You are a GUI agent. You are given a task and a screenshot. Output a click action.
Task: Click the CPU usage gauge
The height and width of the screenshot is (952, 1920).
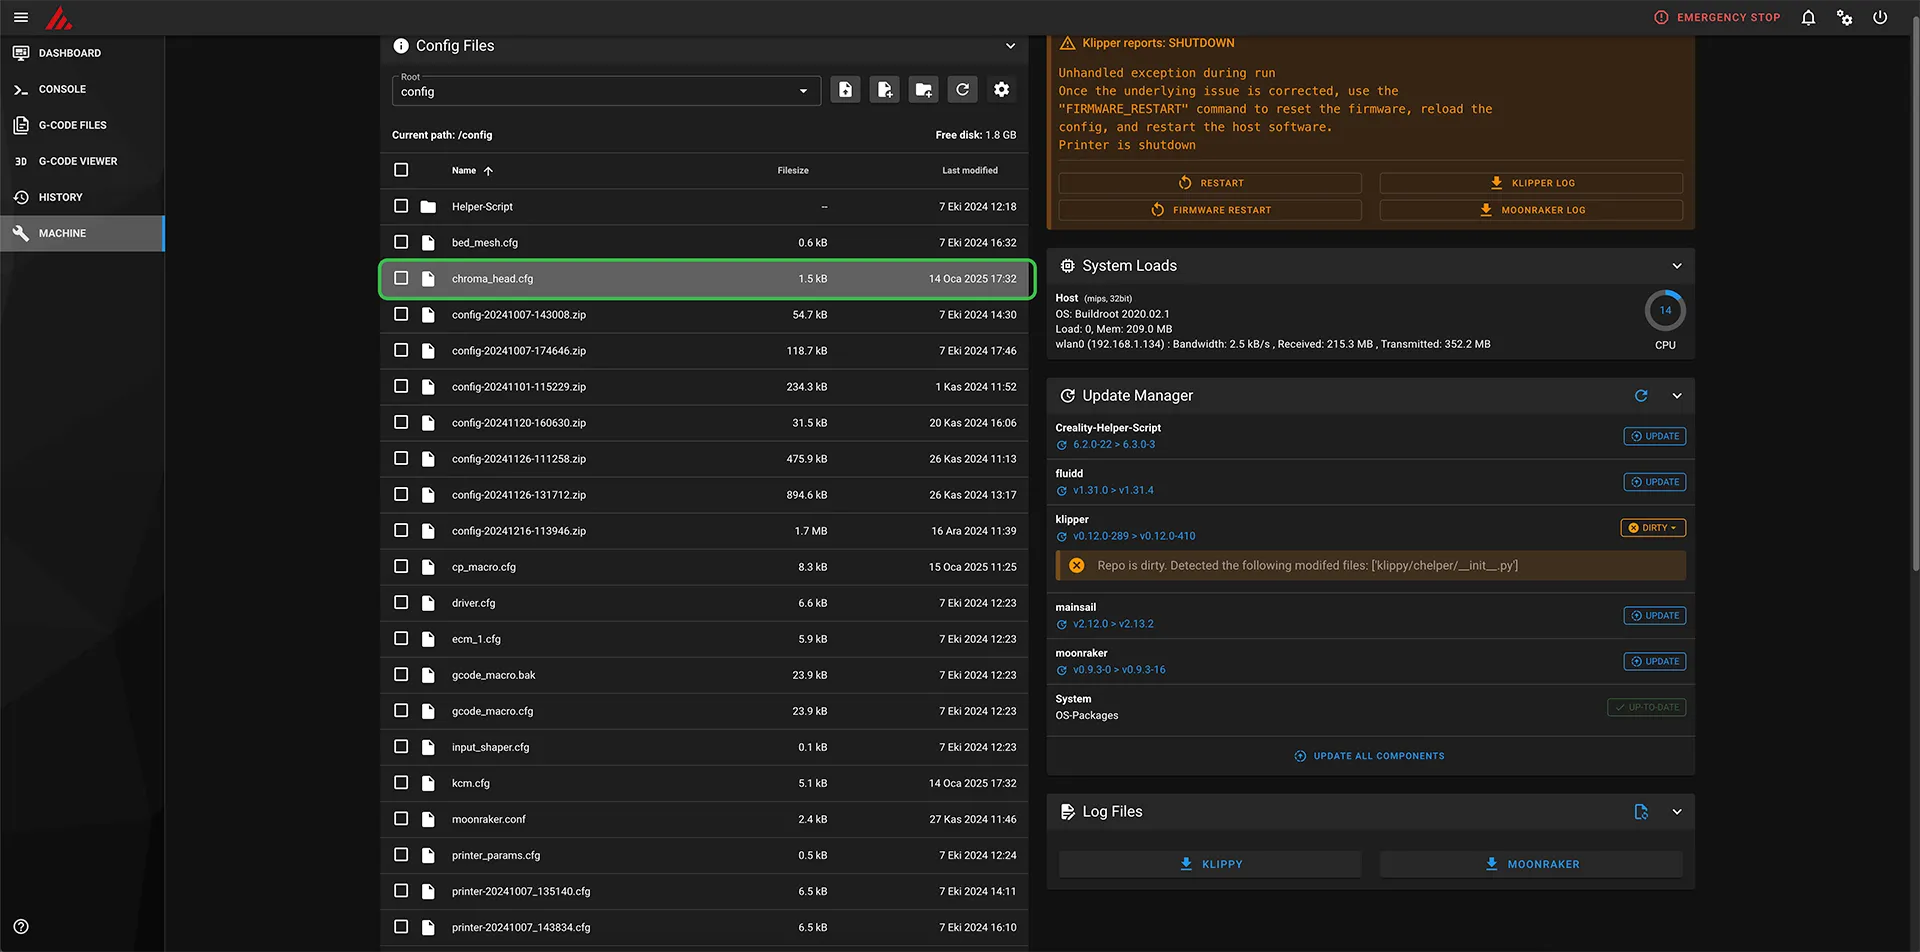coord(1665,311)
